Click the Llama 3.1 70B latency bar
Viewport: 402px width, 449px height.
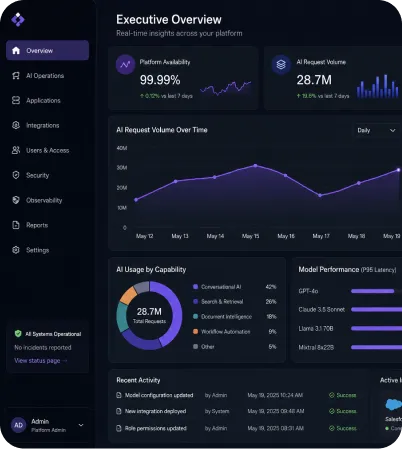(x=376, y=328)
